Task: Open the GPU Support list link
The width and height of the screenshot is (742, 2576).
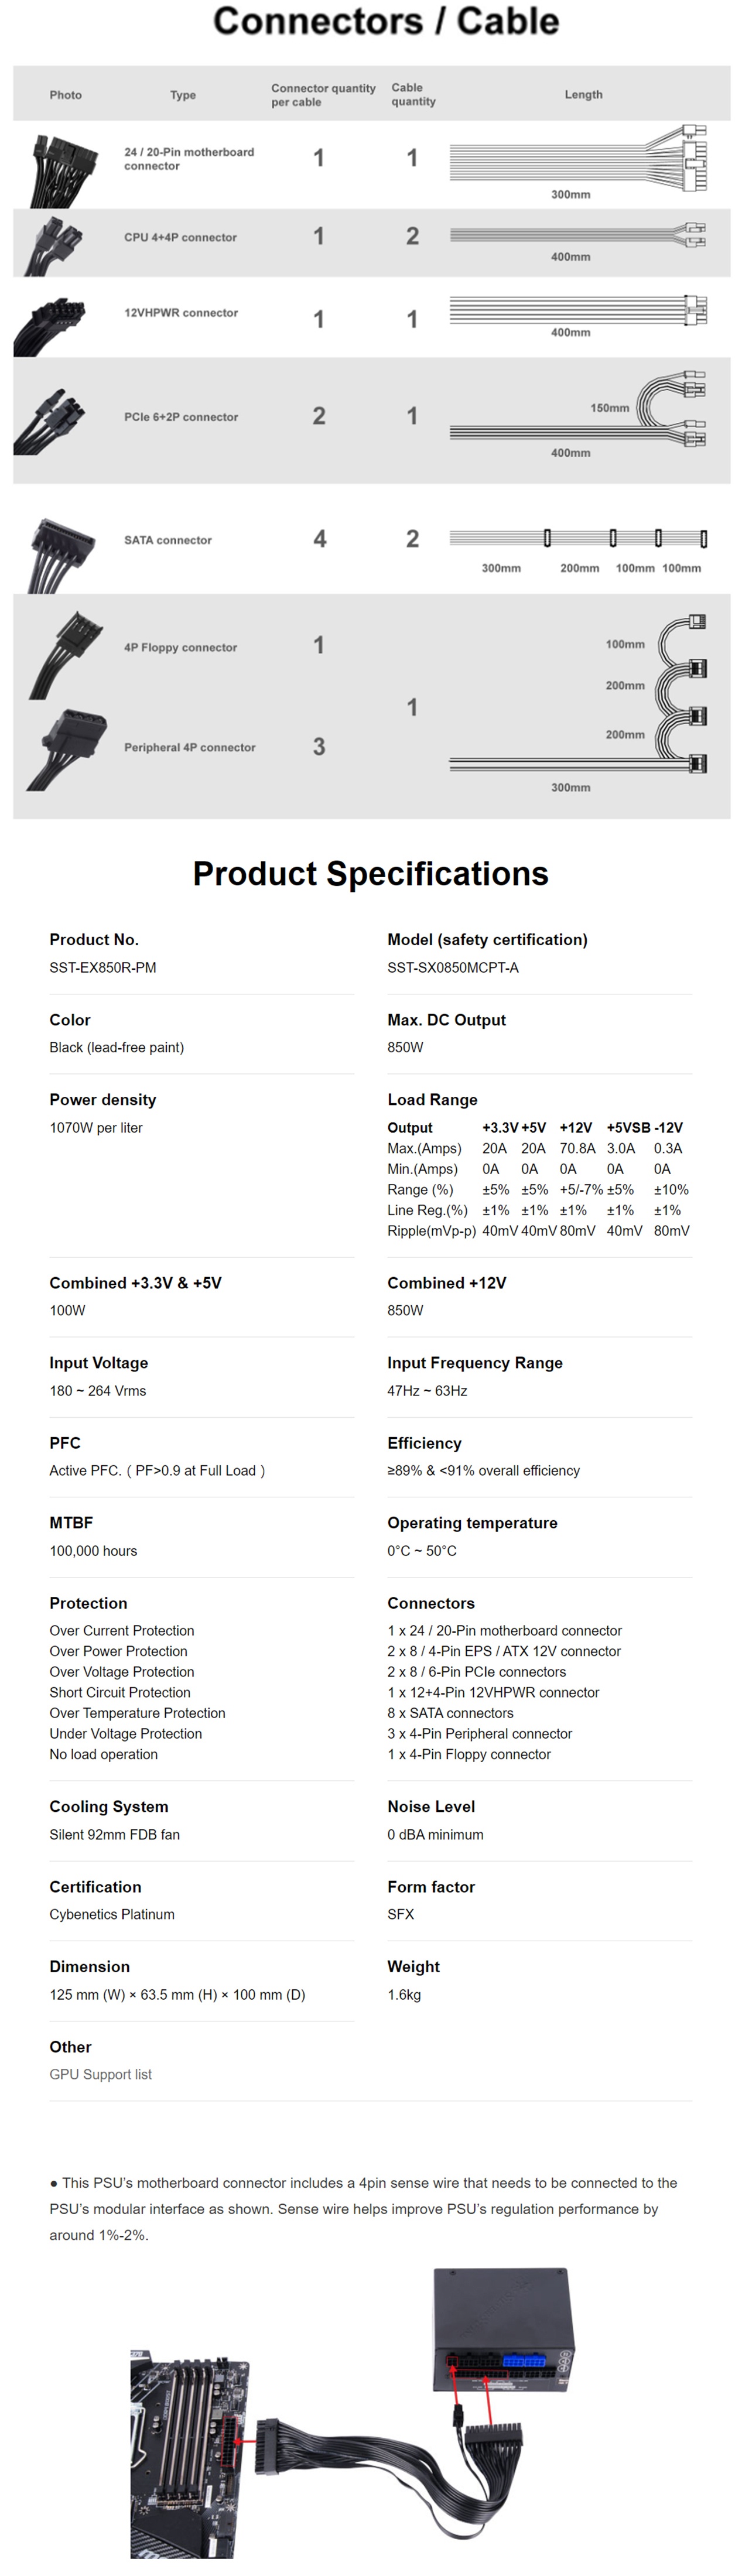Action: pyautogui.click(x=100, y=2074)
